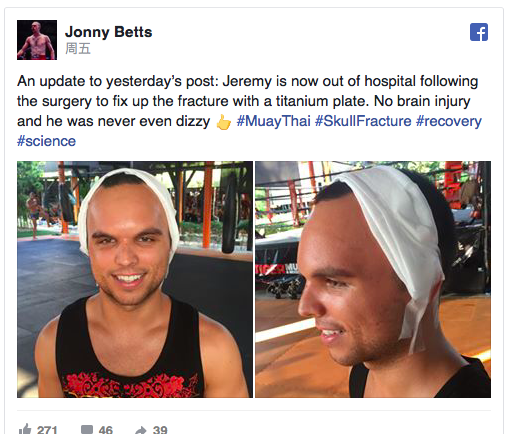View the 46 comments count
514x444 pixels.
point(106,430)
